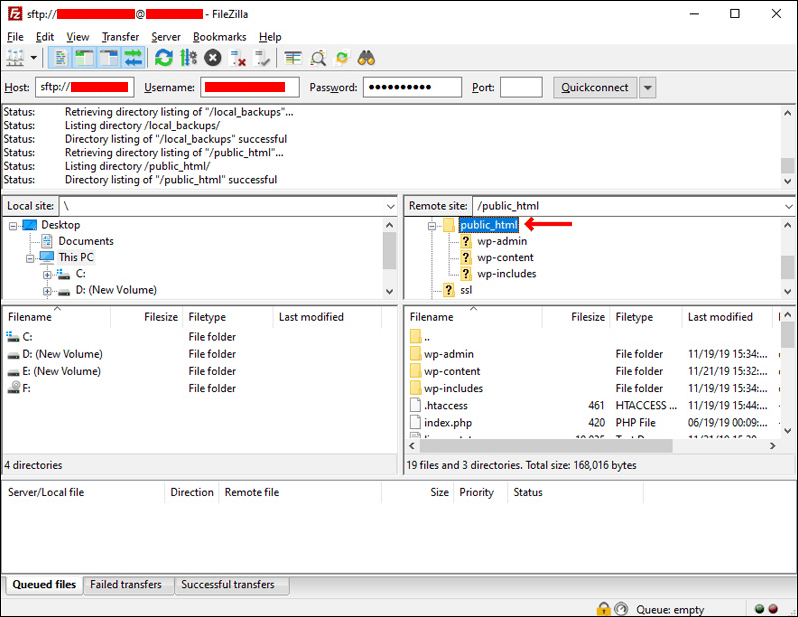Open the File menu
Viewport: 798px width, 617px height.
[15, 37]
